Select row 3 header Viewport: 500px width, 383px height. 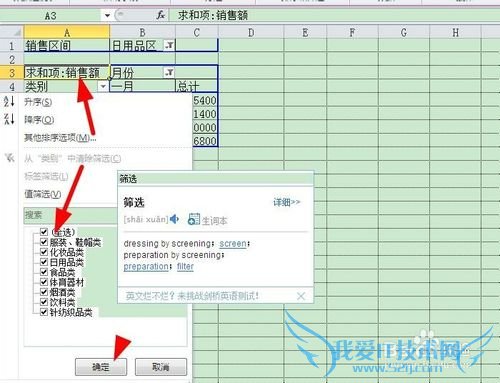[12, 72]
